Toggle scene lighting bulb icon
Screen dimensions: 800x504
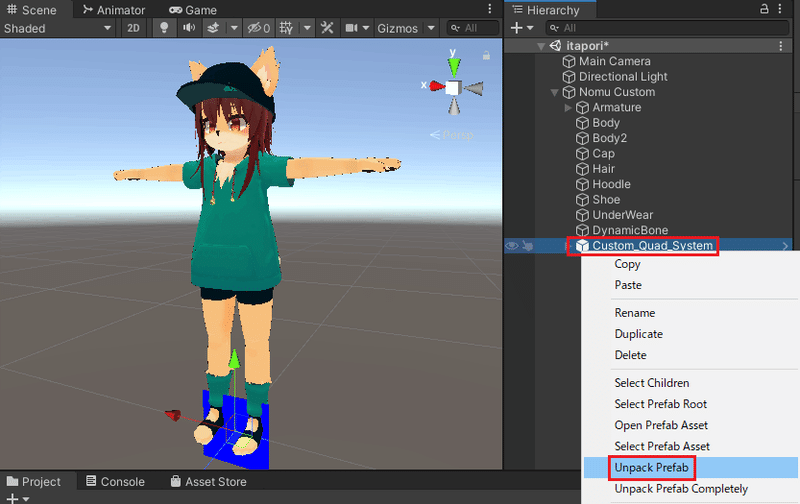(164, 28)
